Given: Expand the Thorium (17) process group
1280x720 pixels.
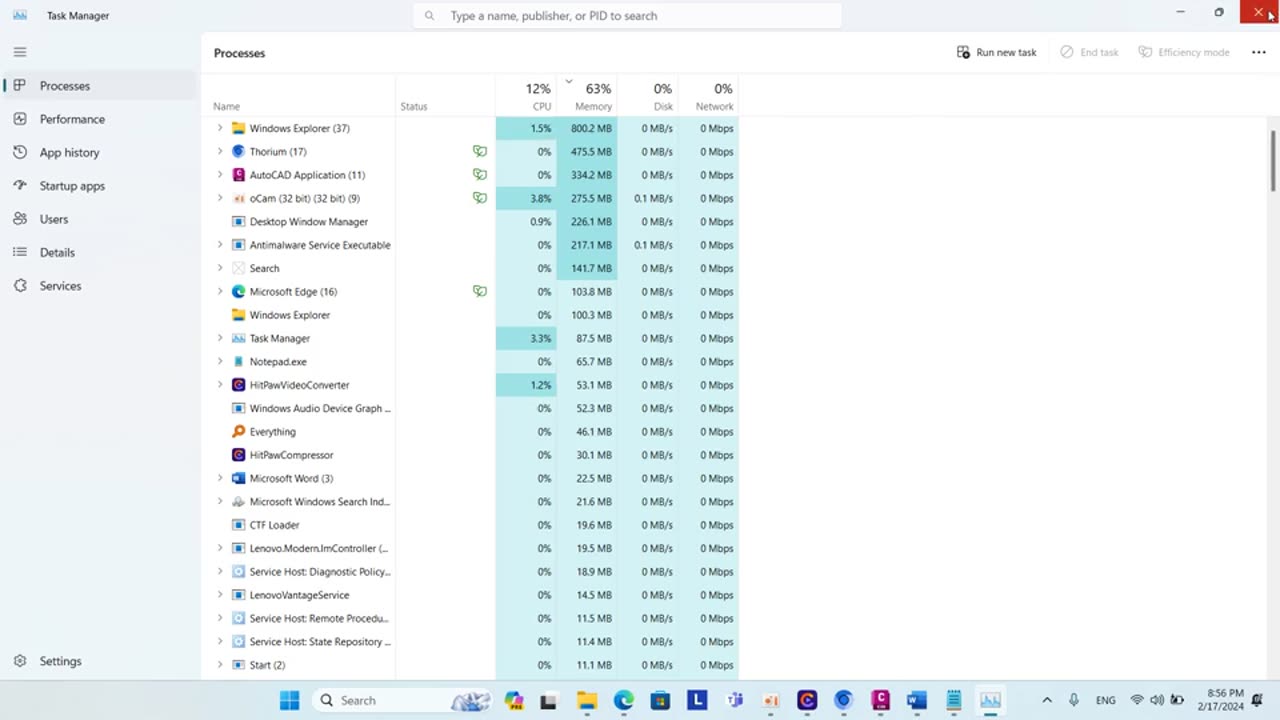Looking at the screenshot, I should (220, 151).
